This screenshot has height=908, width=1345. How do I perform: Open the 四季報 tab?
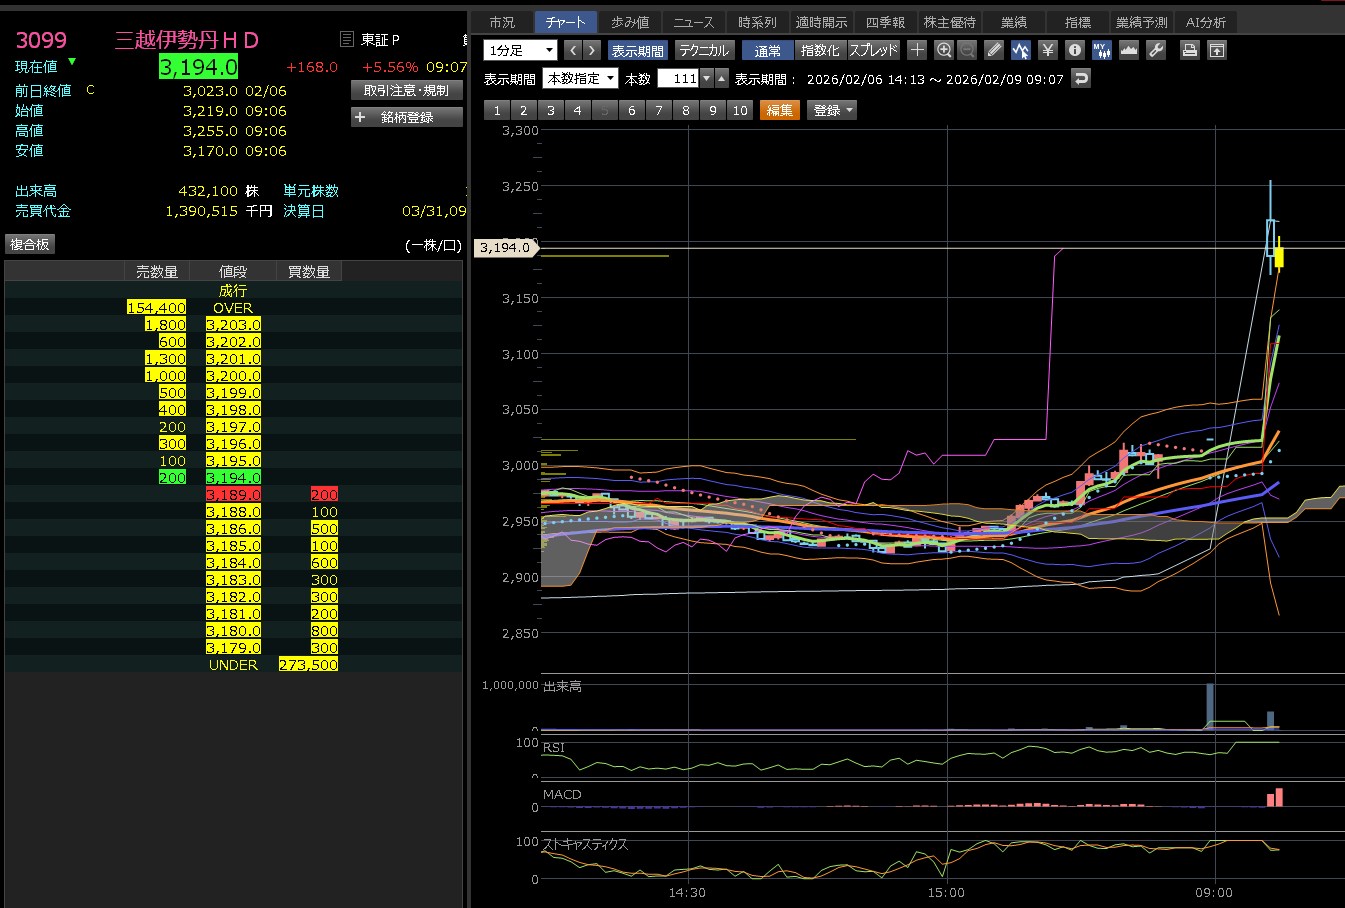885,22
